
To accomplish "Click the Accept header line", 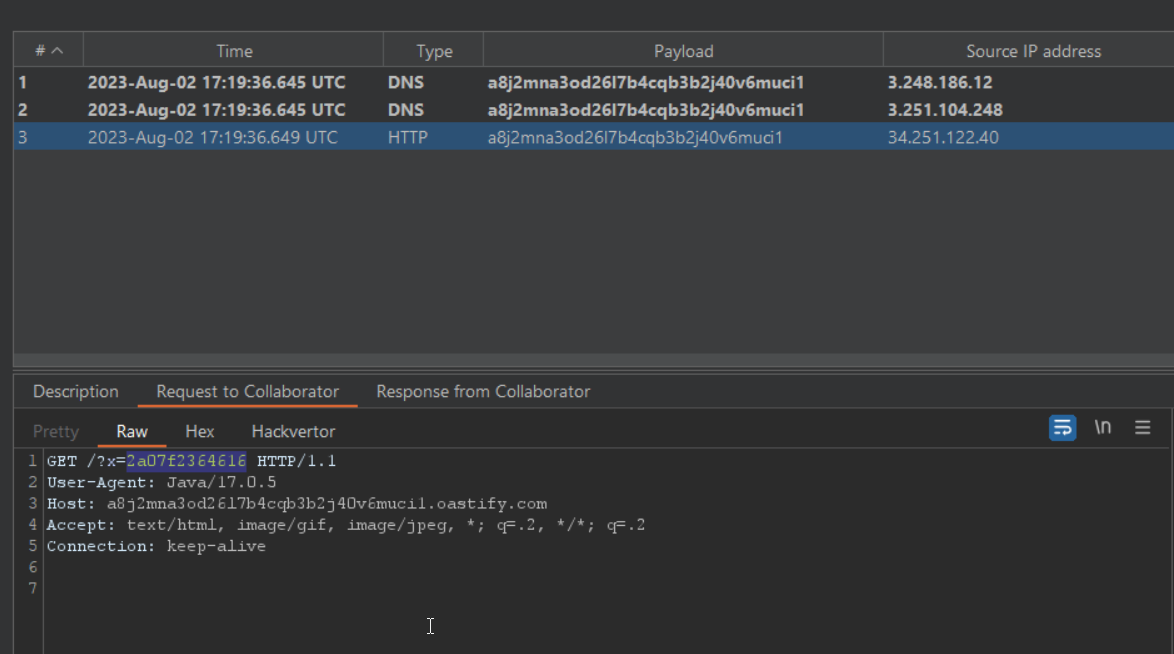I will 346,525.
